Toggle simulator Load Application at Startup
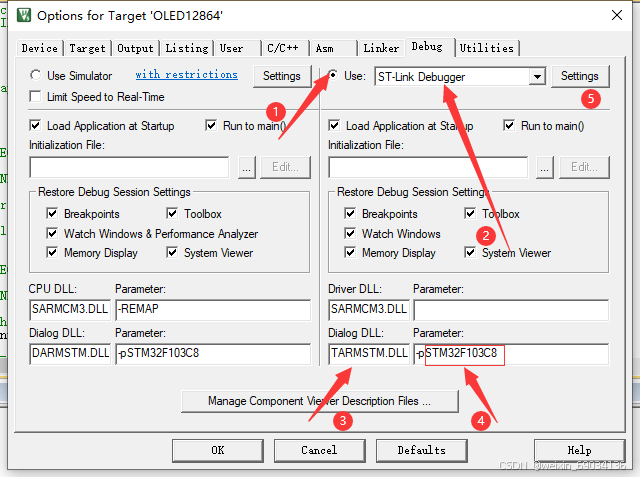 tap(36, 126)
